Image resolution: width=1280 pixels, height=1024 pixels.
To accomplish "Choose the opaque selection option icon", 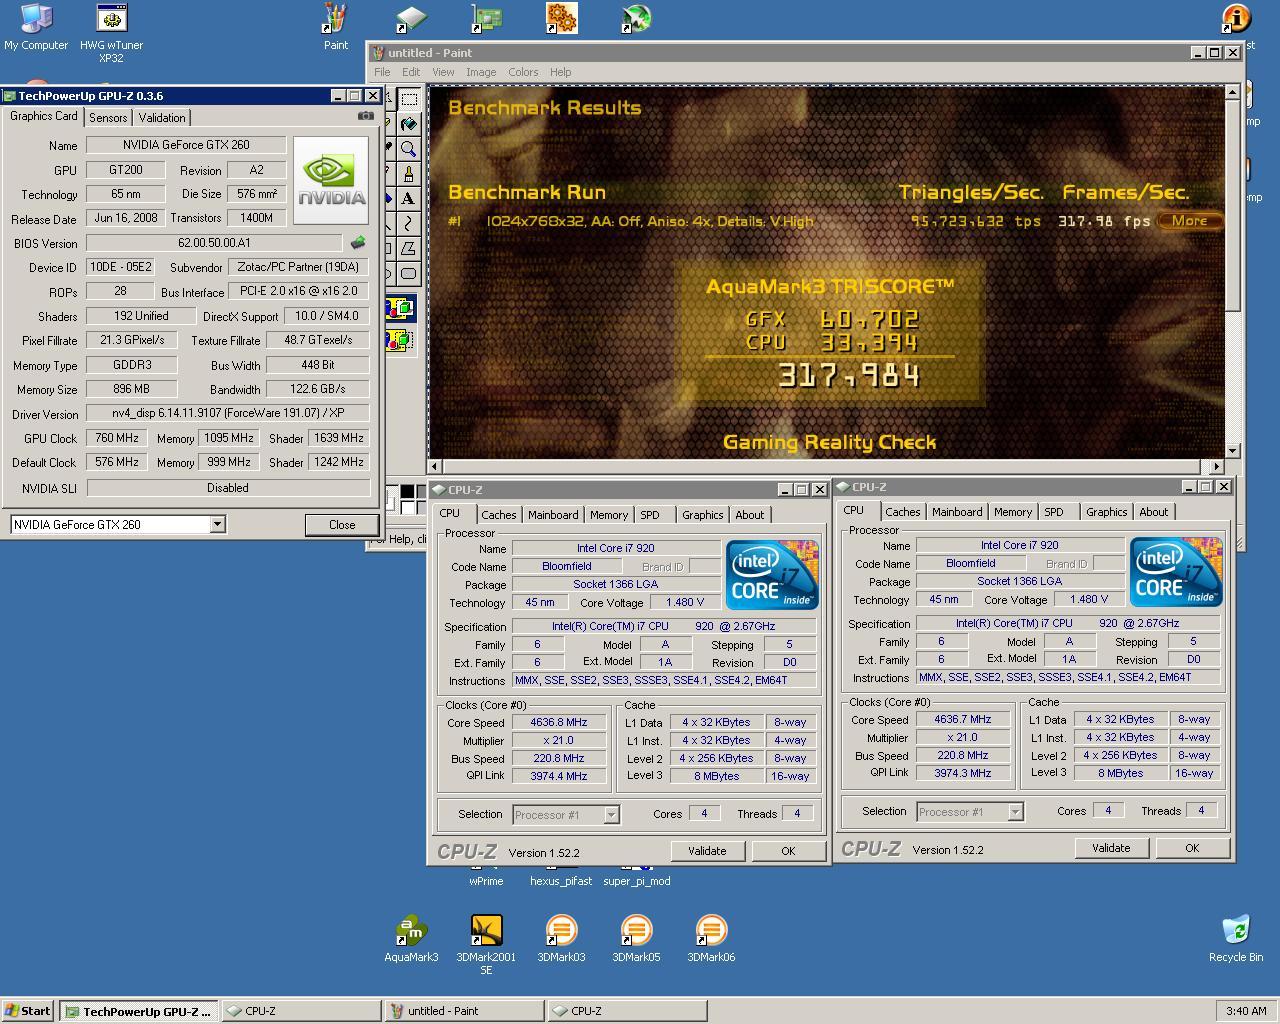I will 399,308.
